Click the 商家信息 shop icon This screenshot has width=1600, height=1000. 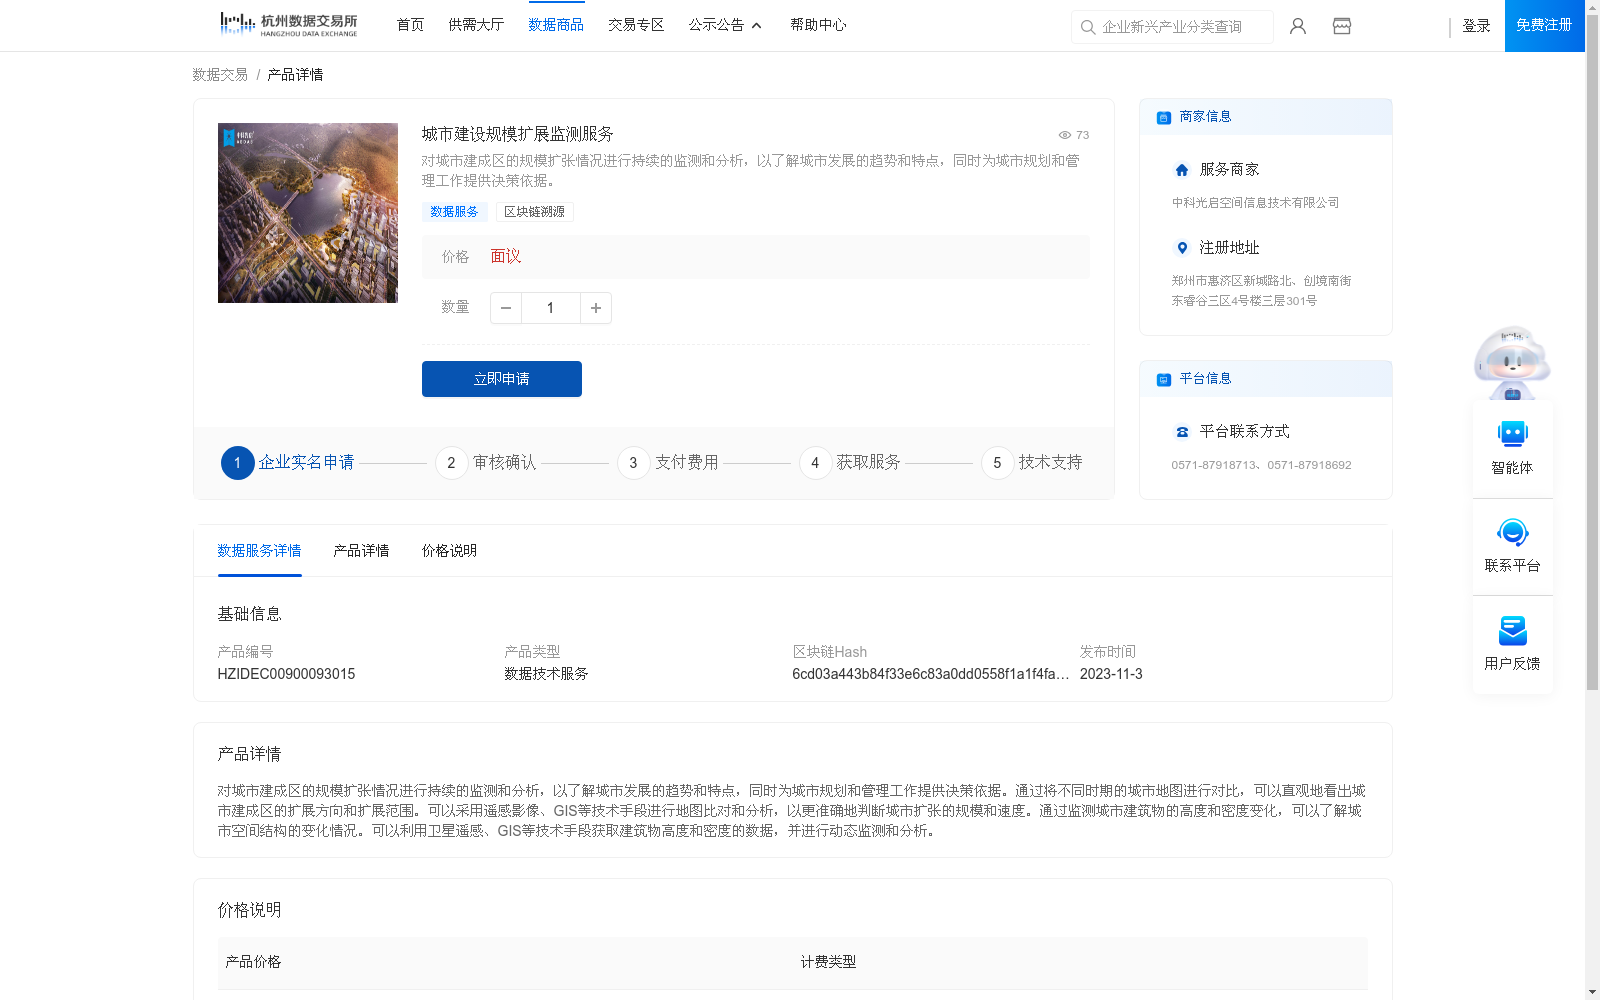coord(1162,117)
